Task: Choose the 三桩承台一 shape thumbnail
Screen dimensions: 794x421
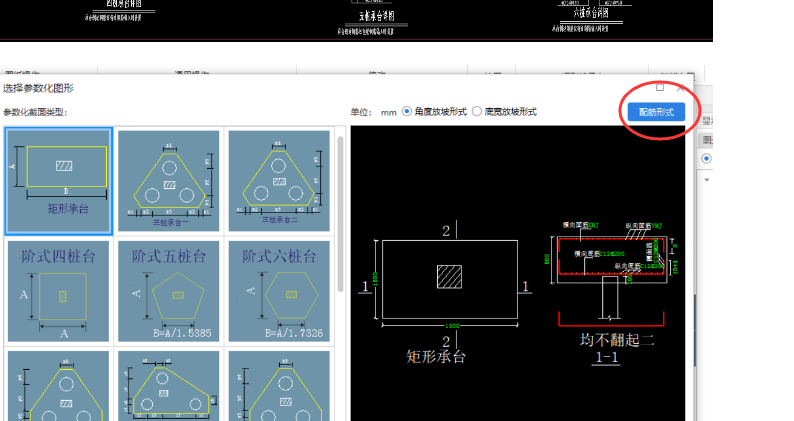Action: (169, 181)
